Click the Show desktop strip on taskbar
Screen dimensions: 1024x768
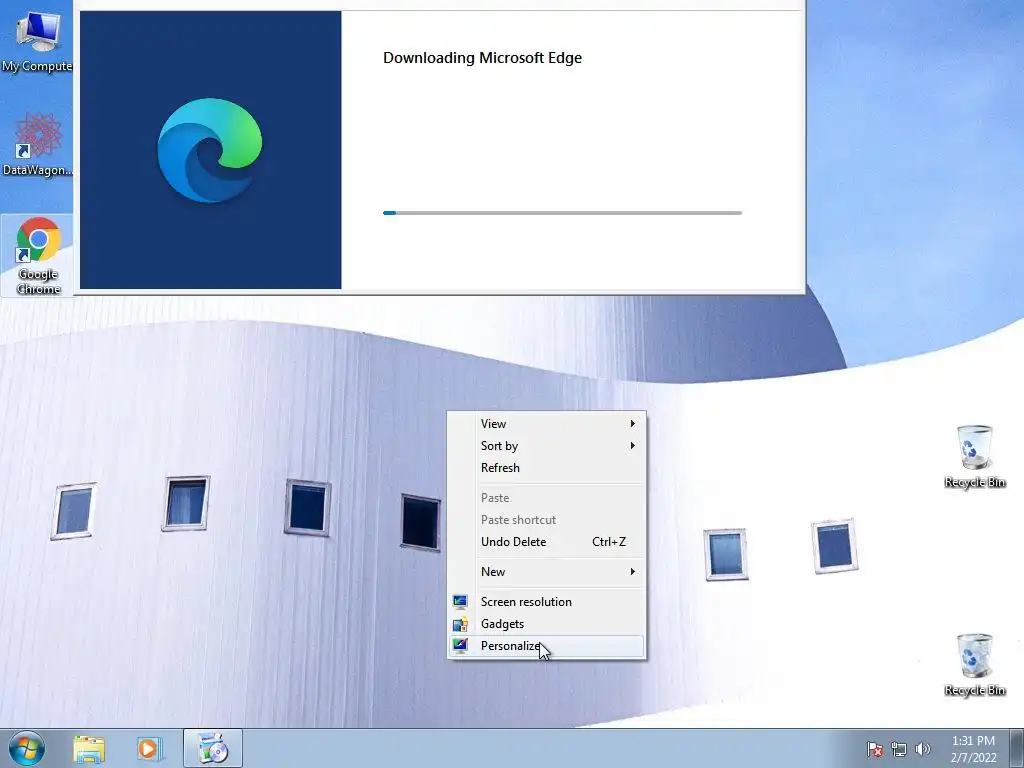(1017, 748)
